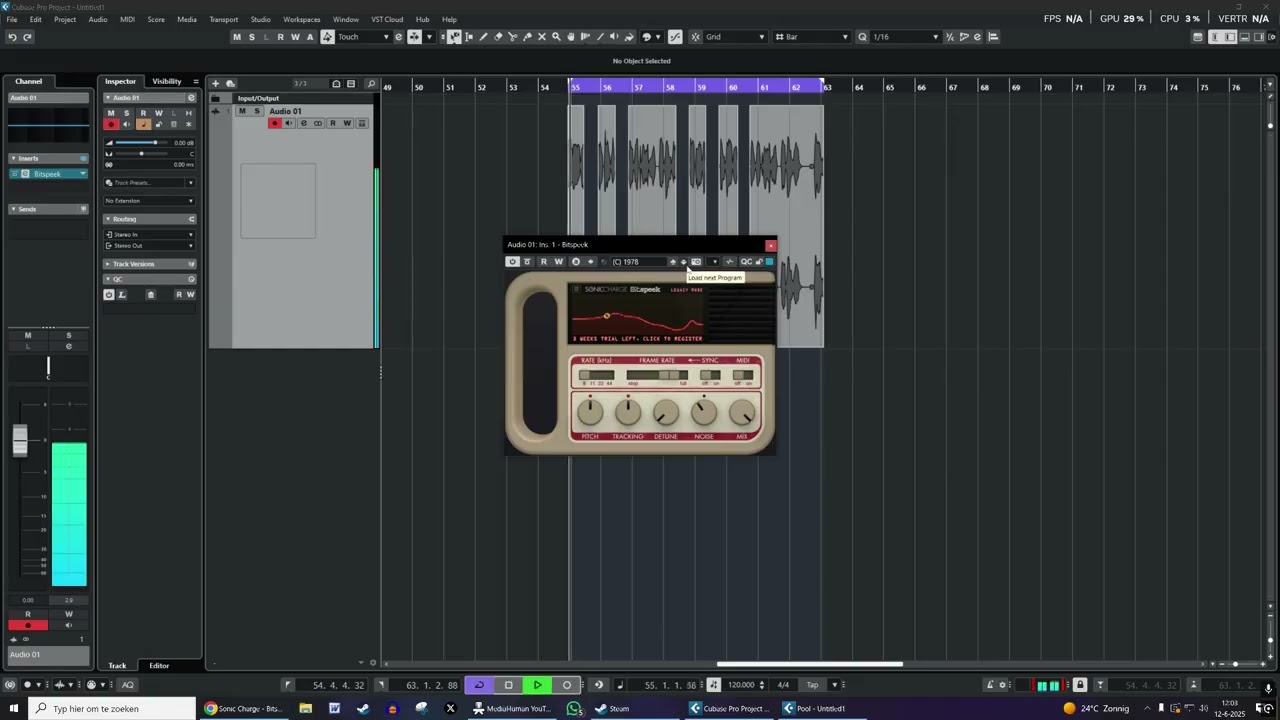The height and width of the screenshot is (720, 1280).
Task: Toggle Monitor speaker on Audio 01 track
Action: click(x=289, y=123)
